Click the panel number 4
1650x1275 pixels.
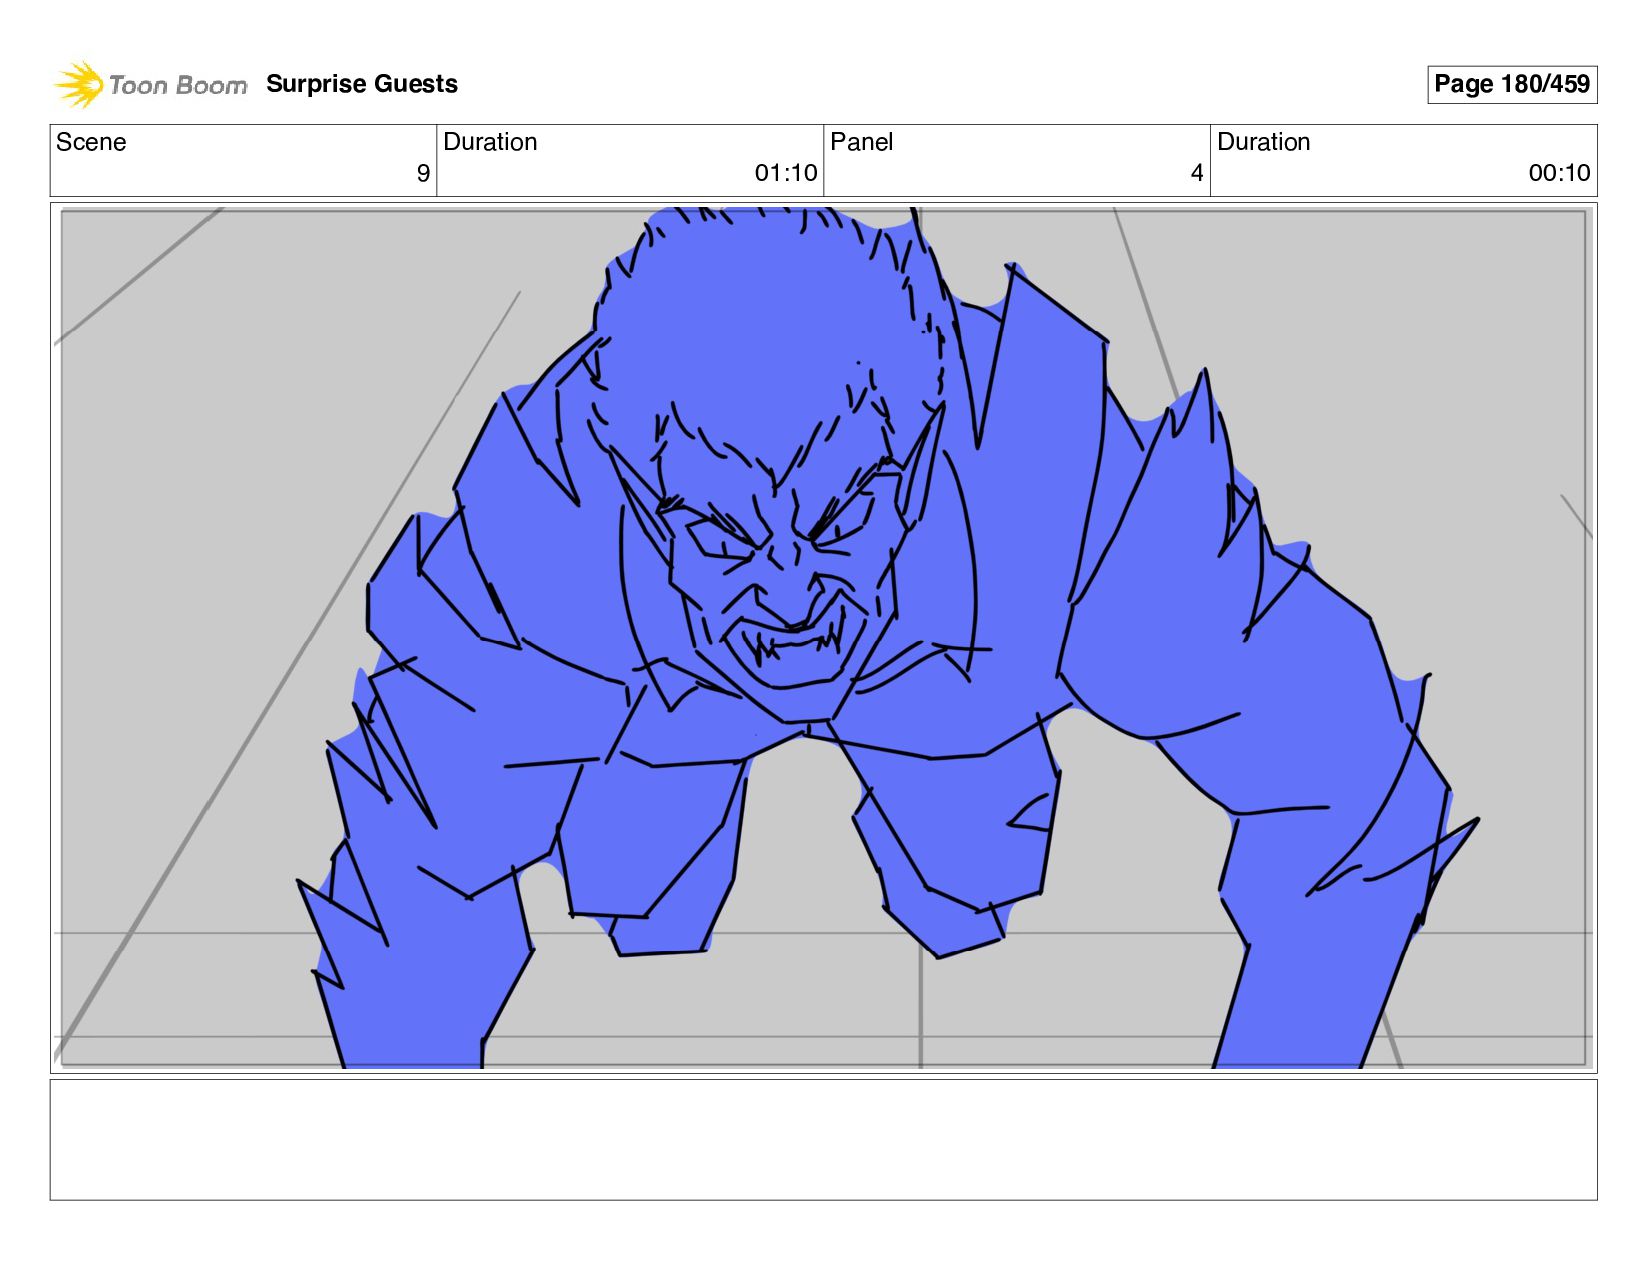pos(1197,173)
